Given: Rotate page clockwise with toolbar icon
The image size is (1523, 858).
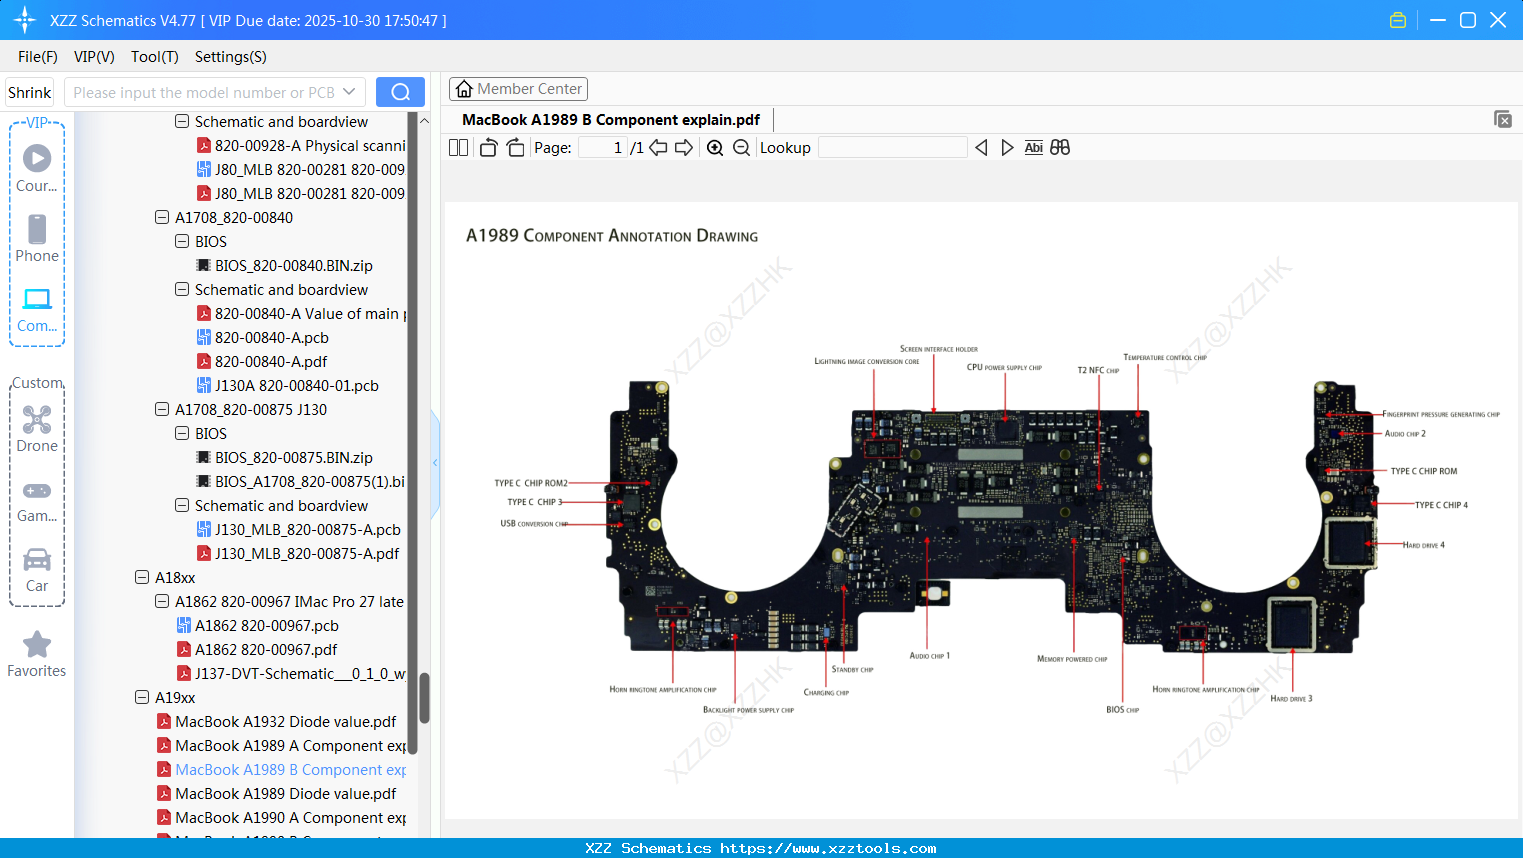Looking at the screenshot, I should point(515,148).
